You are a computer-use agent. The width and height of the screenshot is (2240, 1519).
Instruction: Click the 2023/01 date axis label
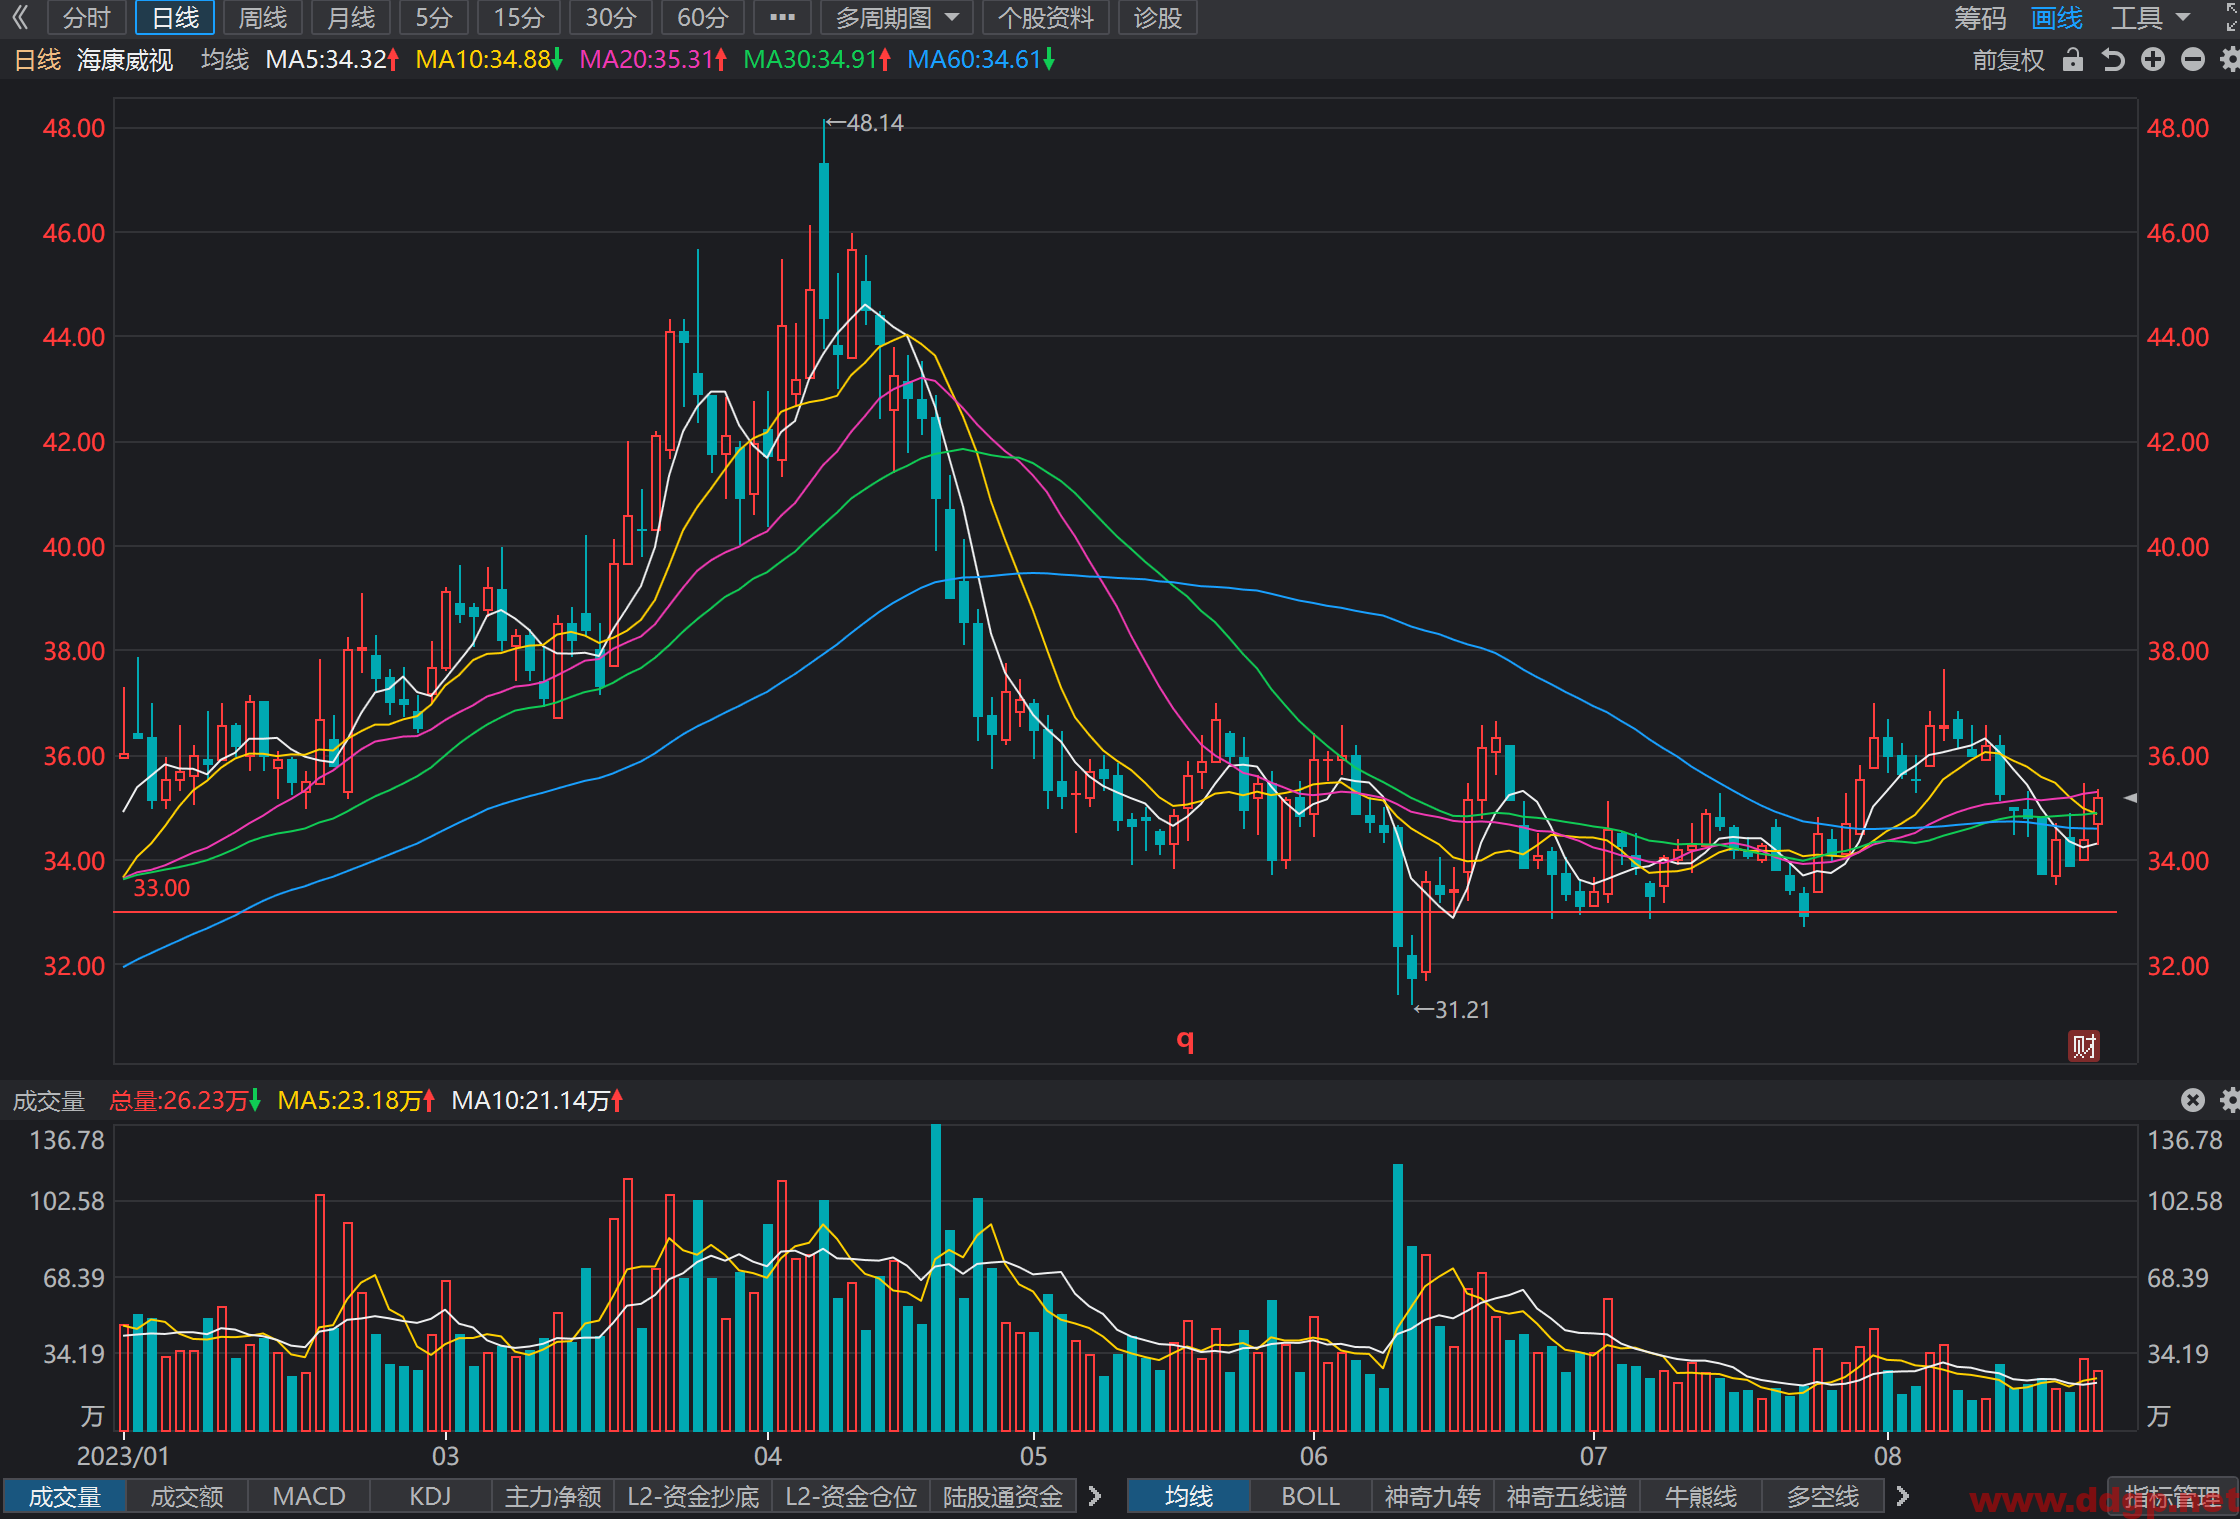pyautogui.click(x=123, y=1455)
